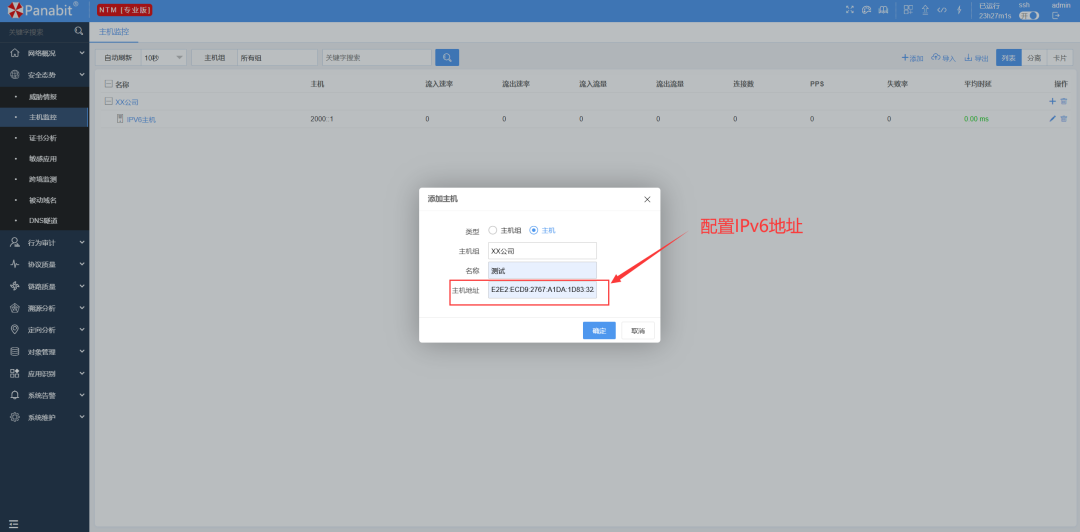Open the 证书分析 submenu item

pyautogui.click(x=44, y=138)
